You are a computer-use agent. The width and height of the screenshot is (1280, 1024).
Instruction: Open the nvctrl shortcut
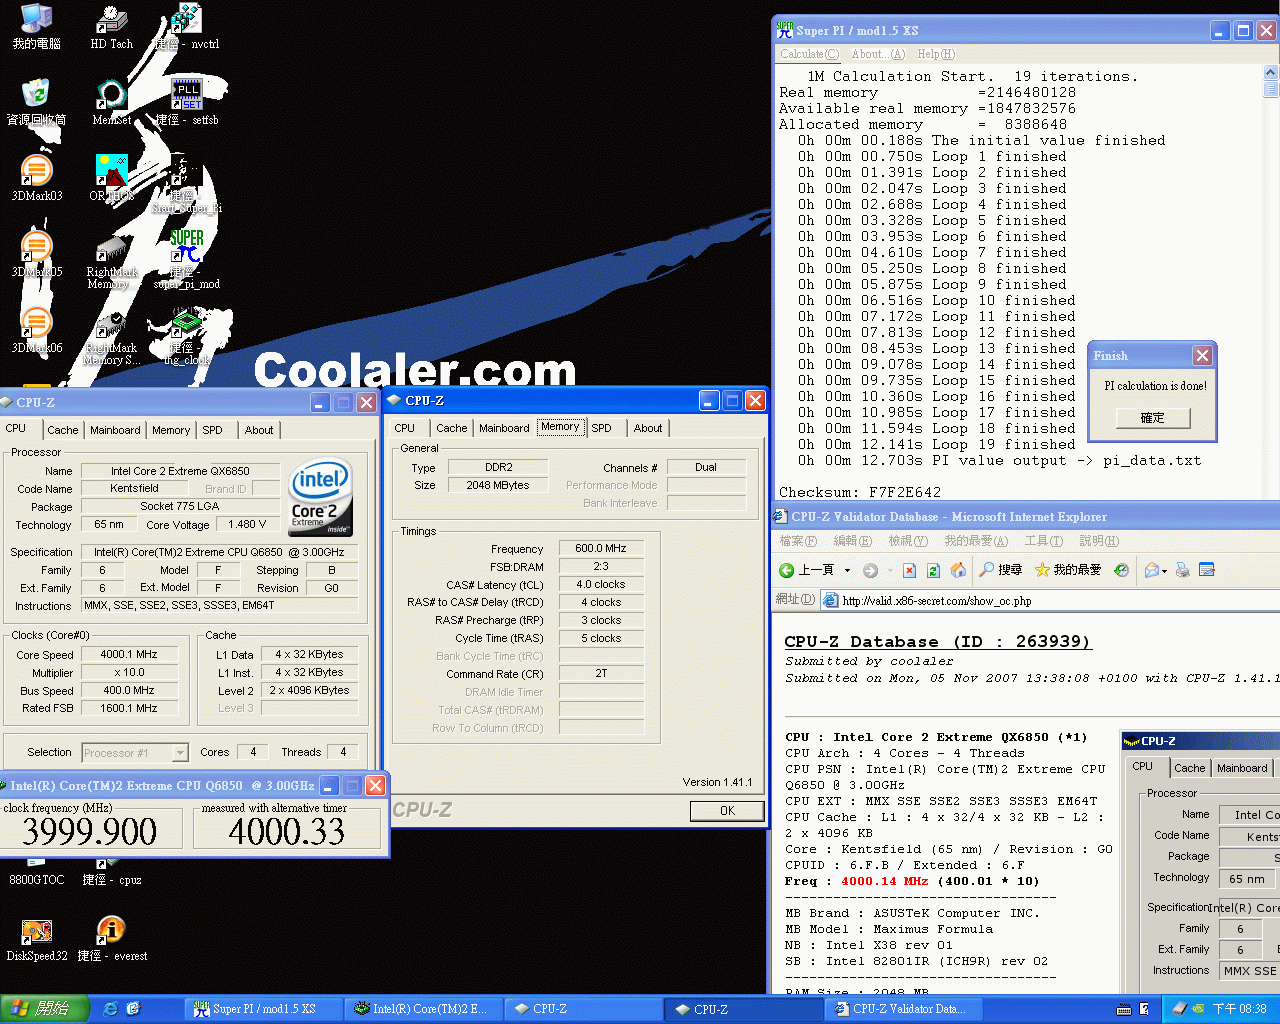[184, 17]
